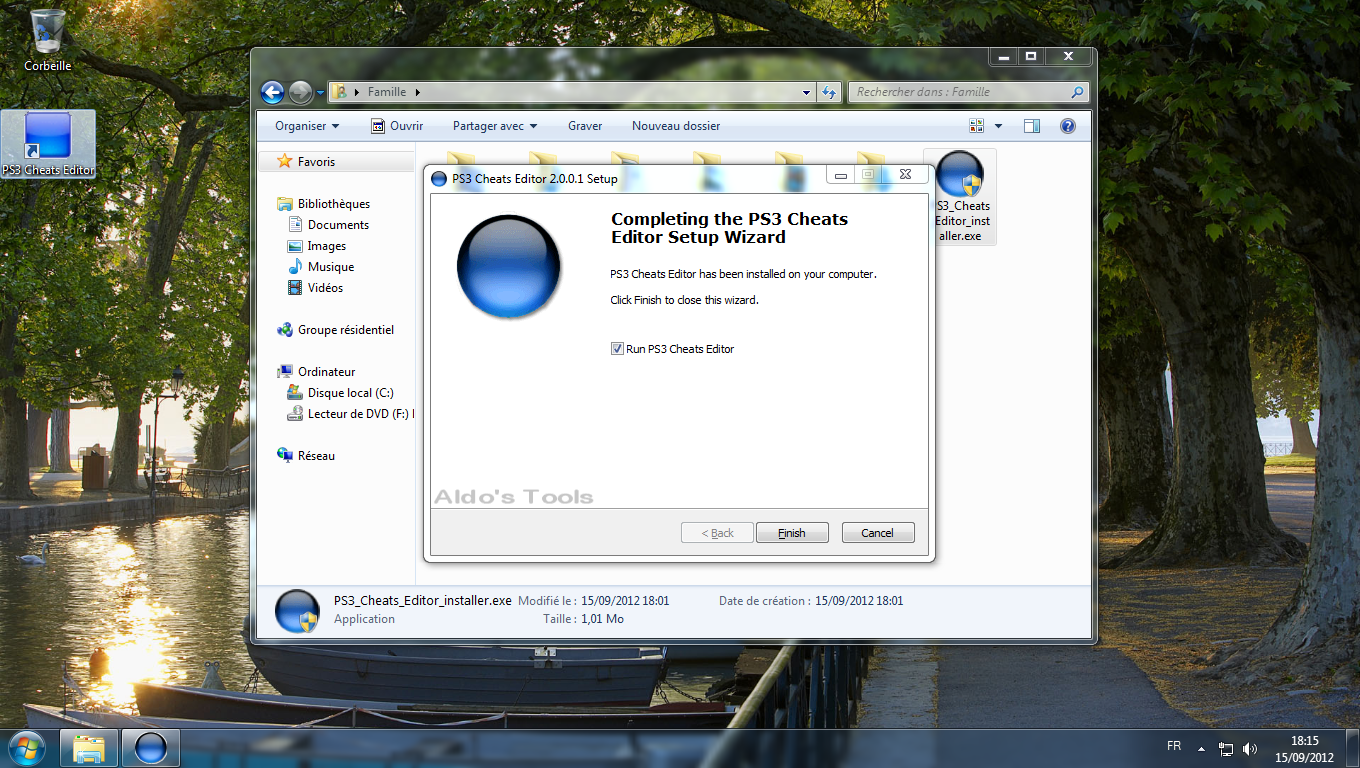Open Organiser dropdown menu
The image size is (1360, 768).
(307, 126)
